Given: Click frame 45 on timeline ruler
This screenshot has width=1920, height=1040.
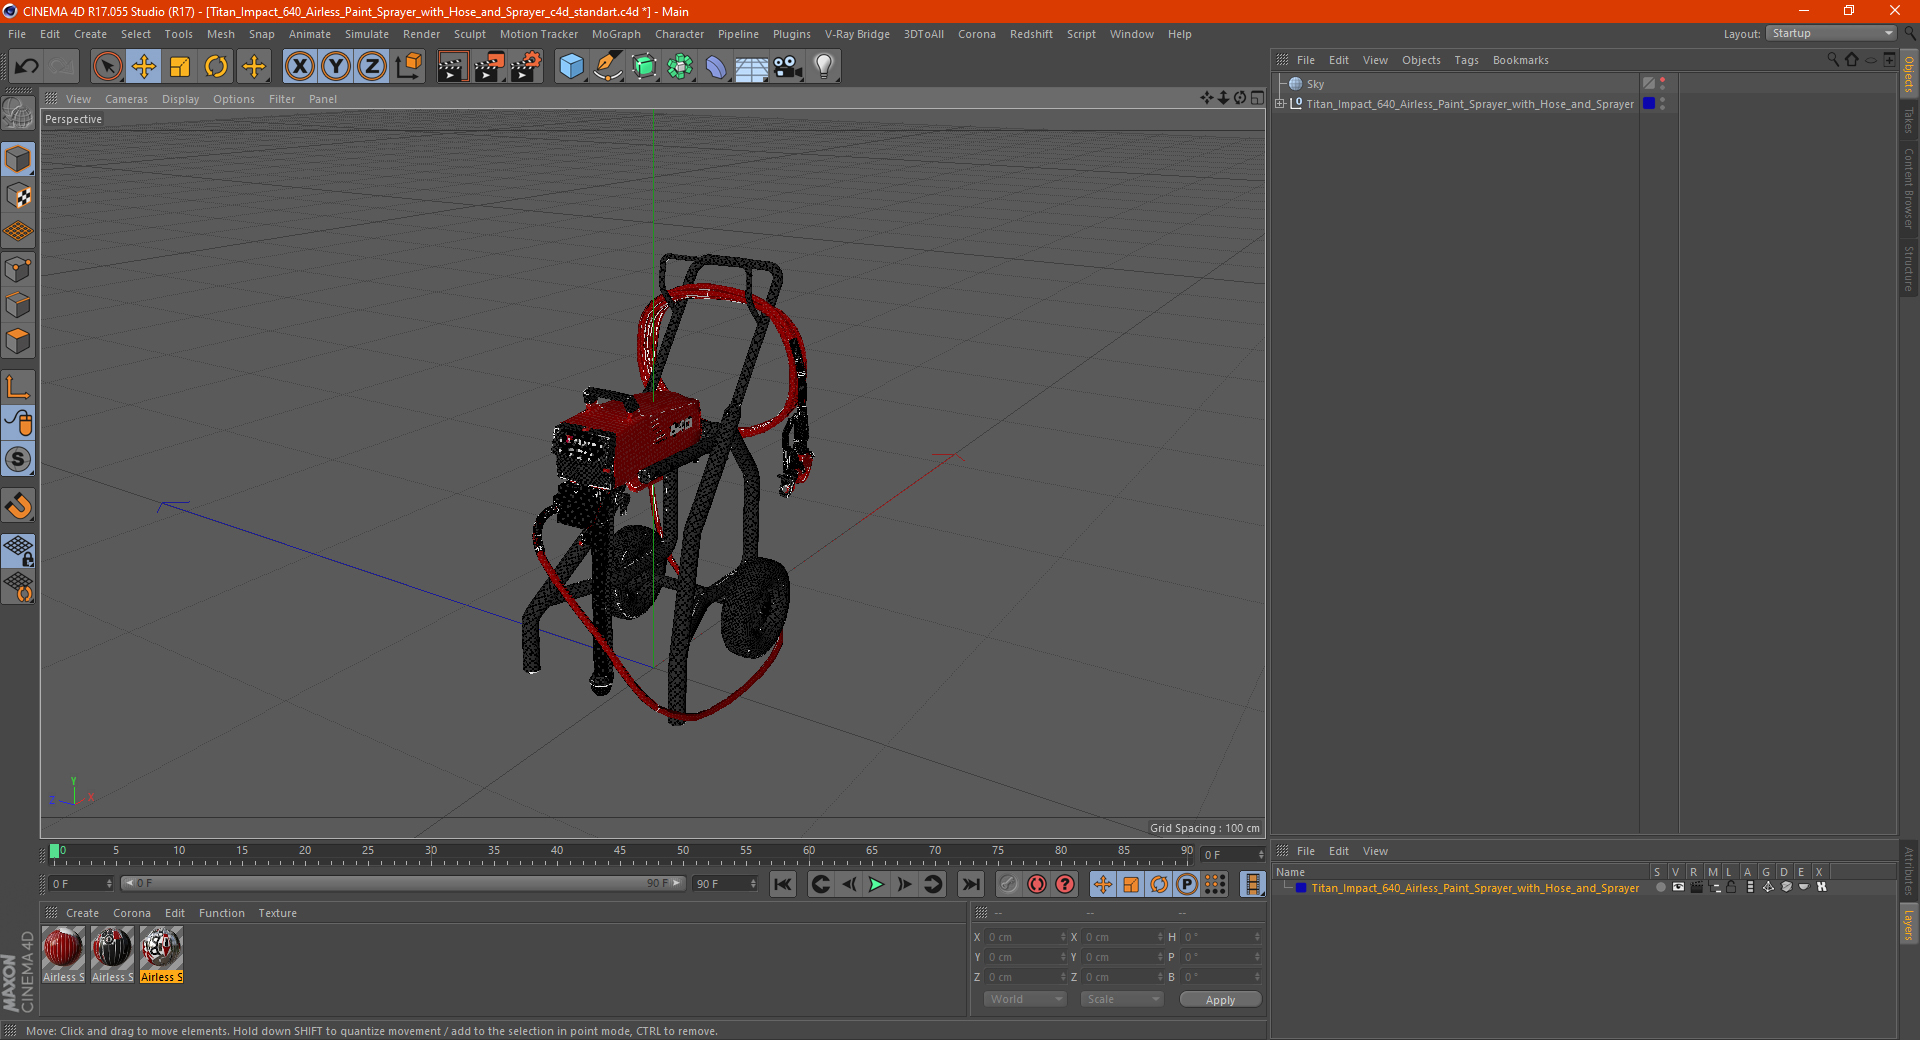Looking at the screenshot, I should (x=620, y=852).
